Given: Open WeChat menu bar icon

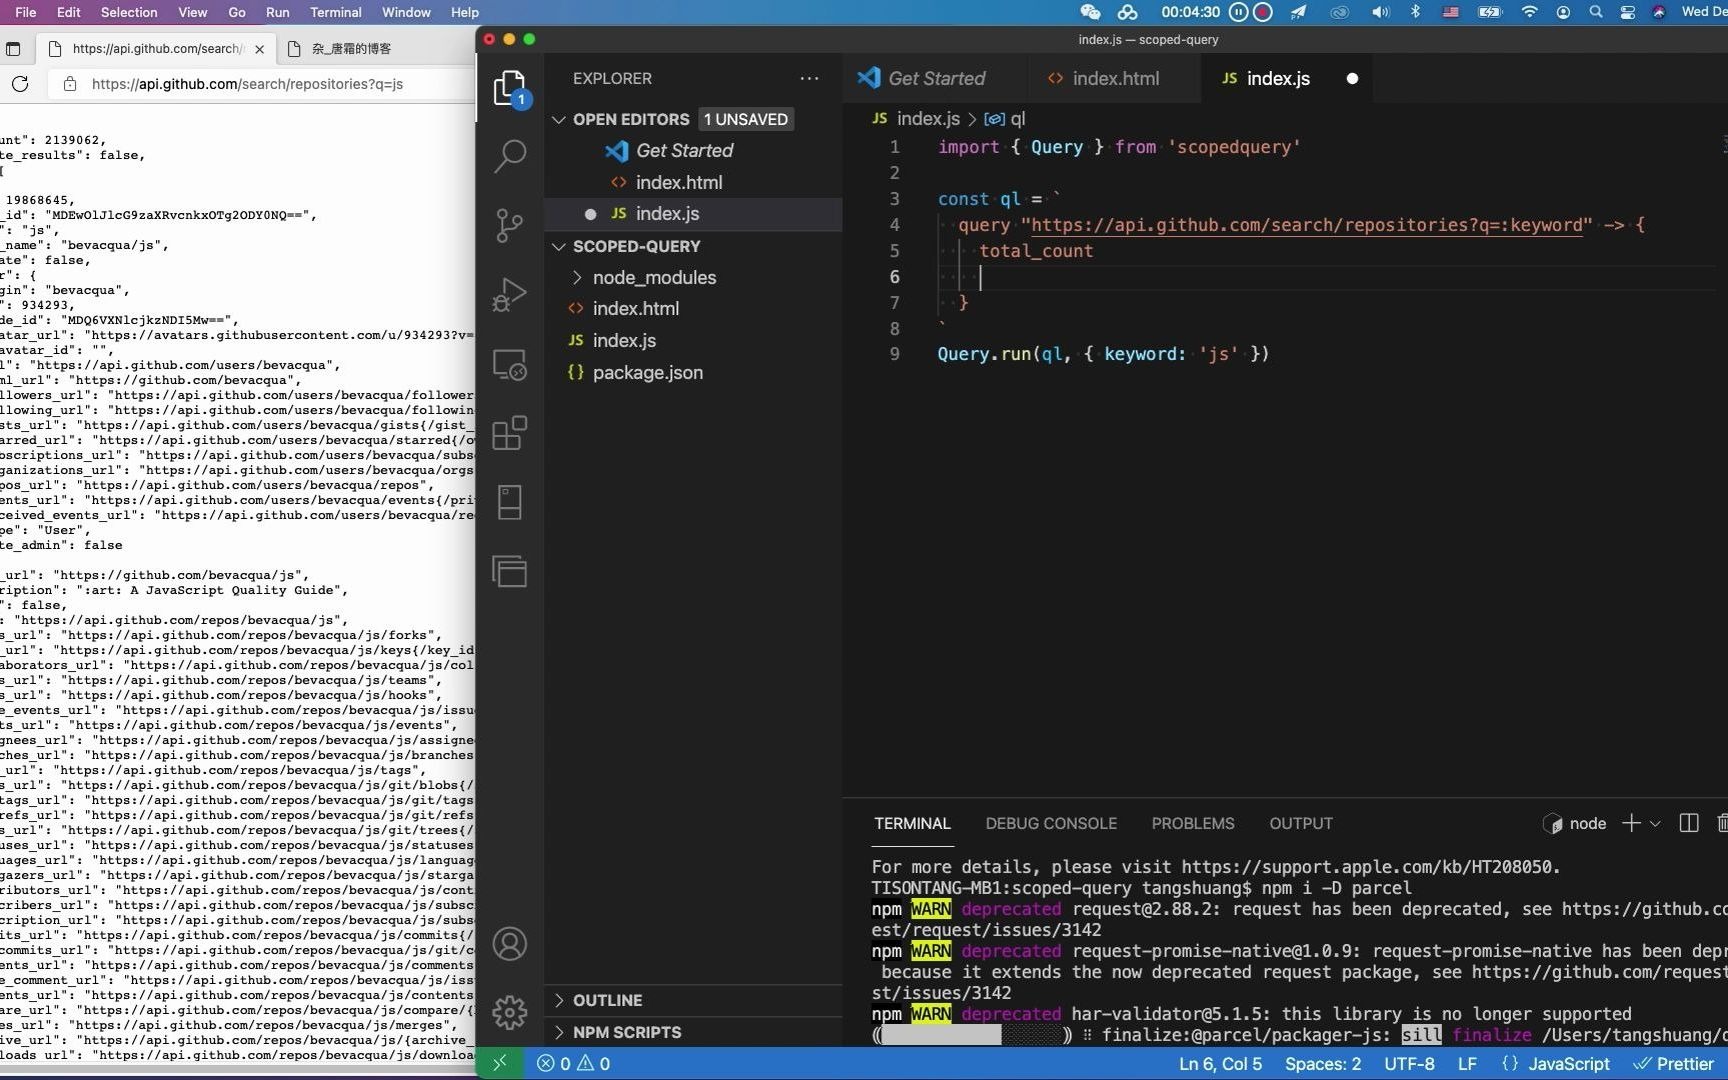Looking at the screenshot, I should [x=1090, y=12].
